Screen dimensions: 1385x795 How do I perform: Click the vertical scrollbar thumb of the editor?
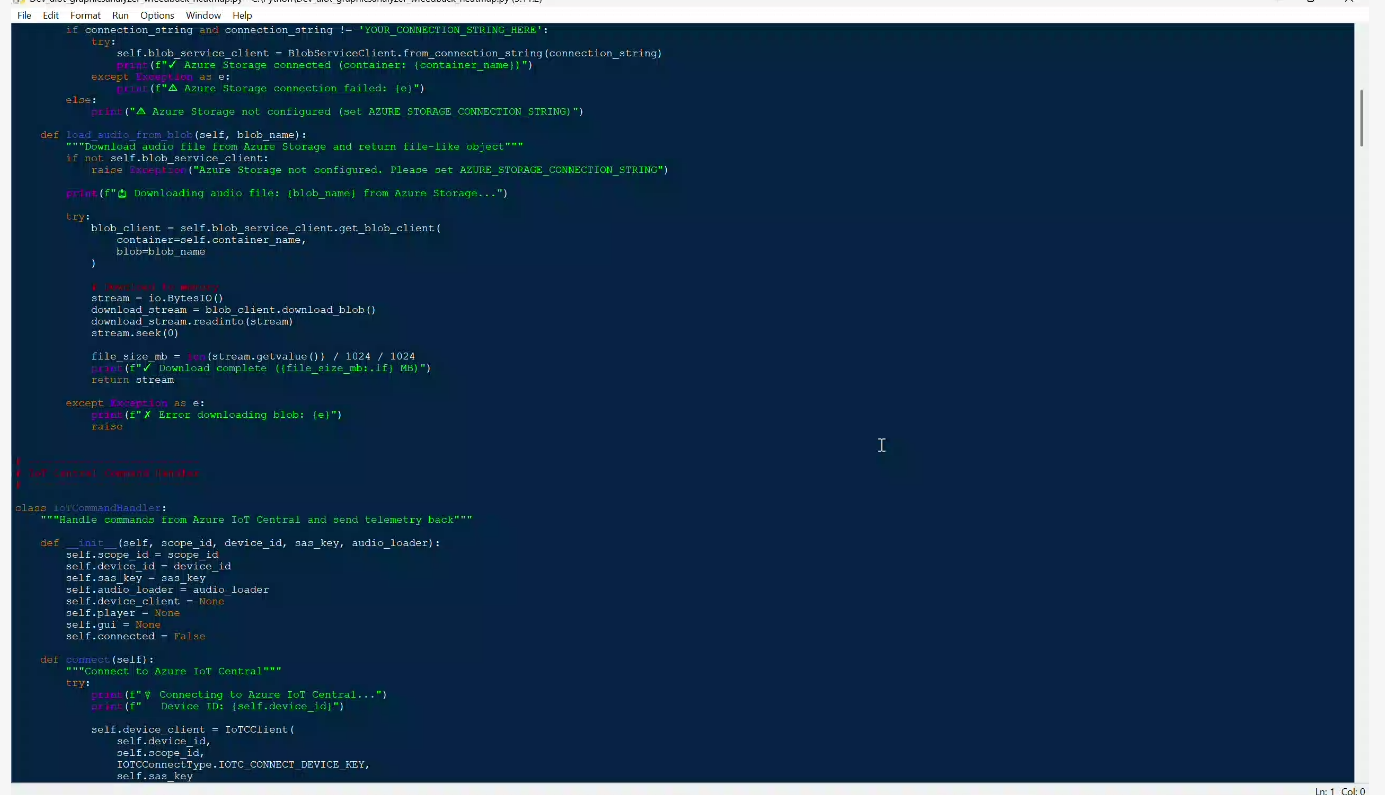coord(1361,118)
